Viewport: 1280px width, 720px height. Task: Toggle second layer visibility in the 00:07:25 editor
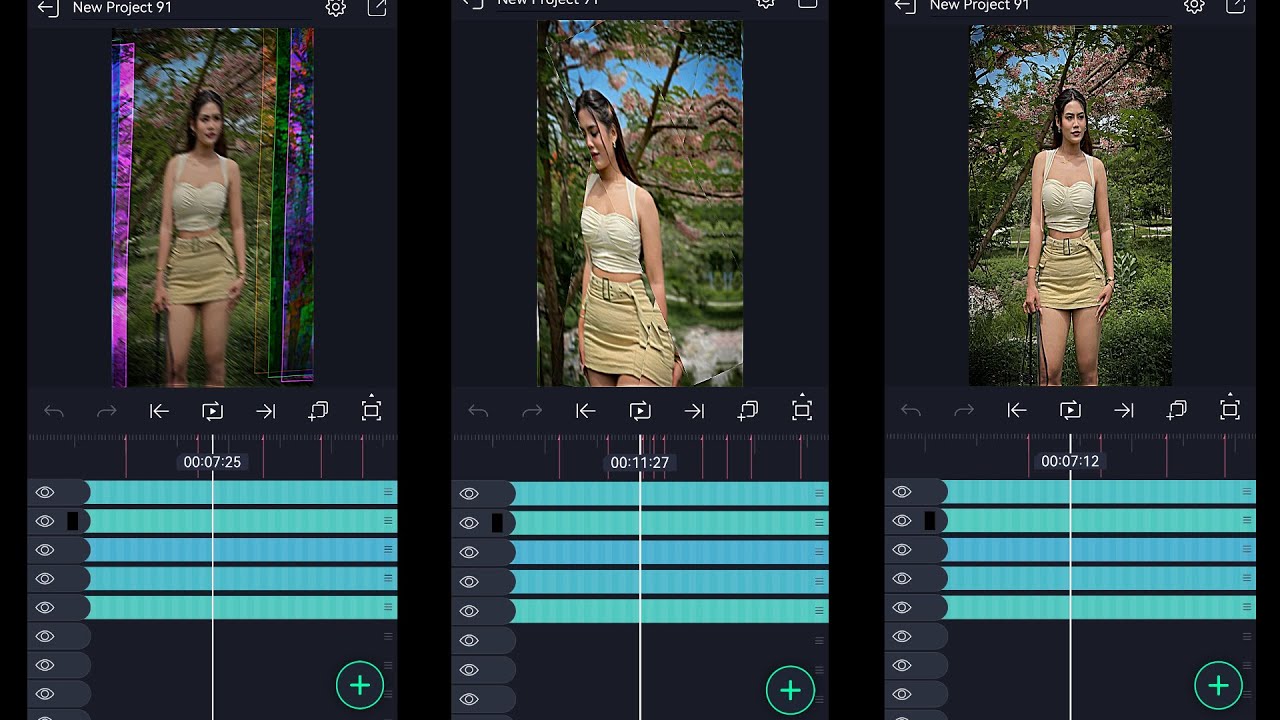pyautogui.click(x=44, y=521)
